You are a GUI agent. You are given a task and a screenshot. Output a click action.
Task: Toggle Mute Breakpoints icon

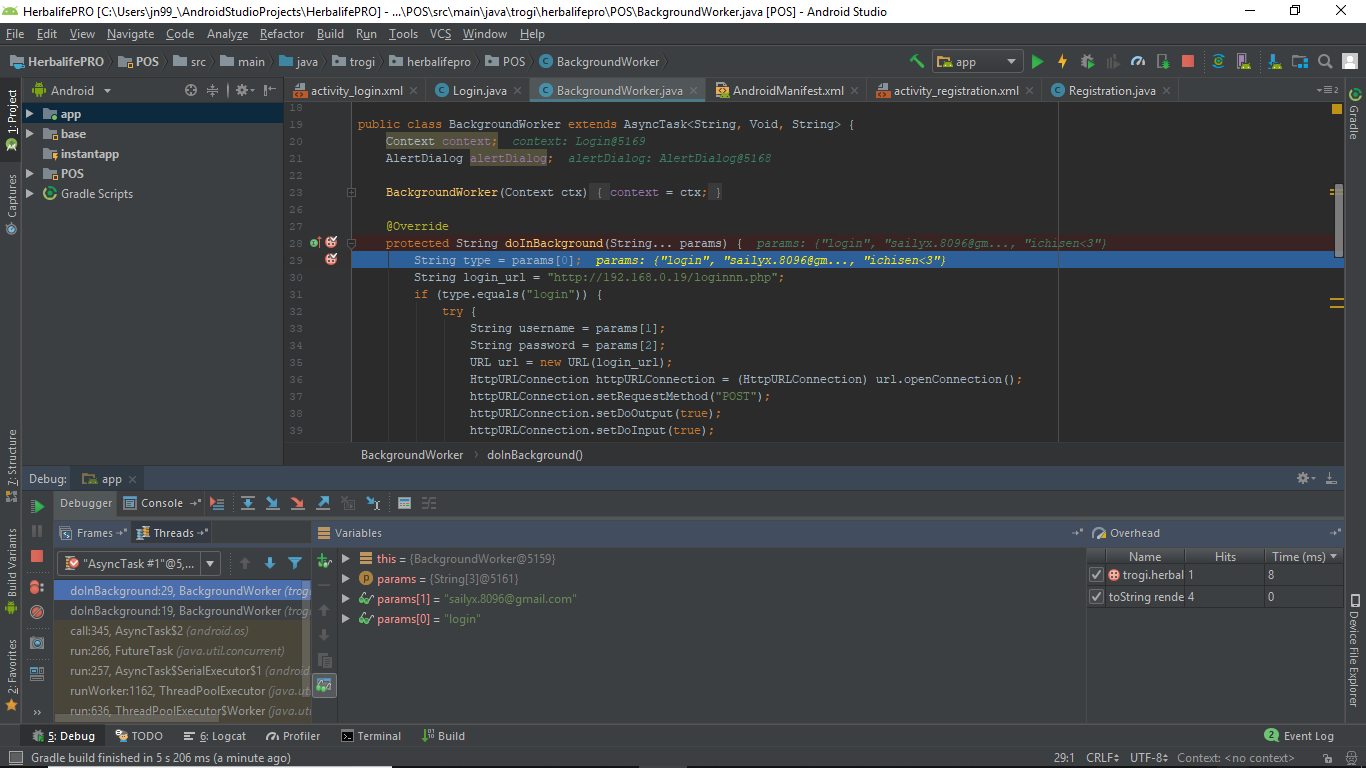coord(37,611)
